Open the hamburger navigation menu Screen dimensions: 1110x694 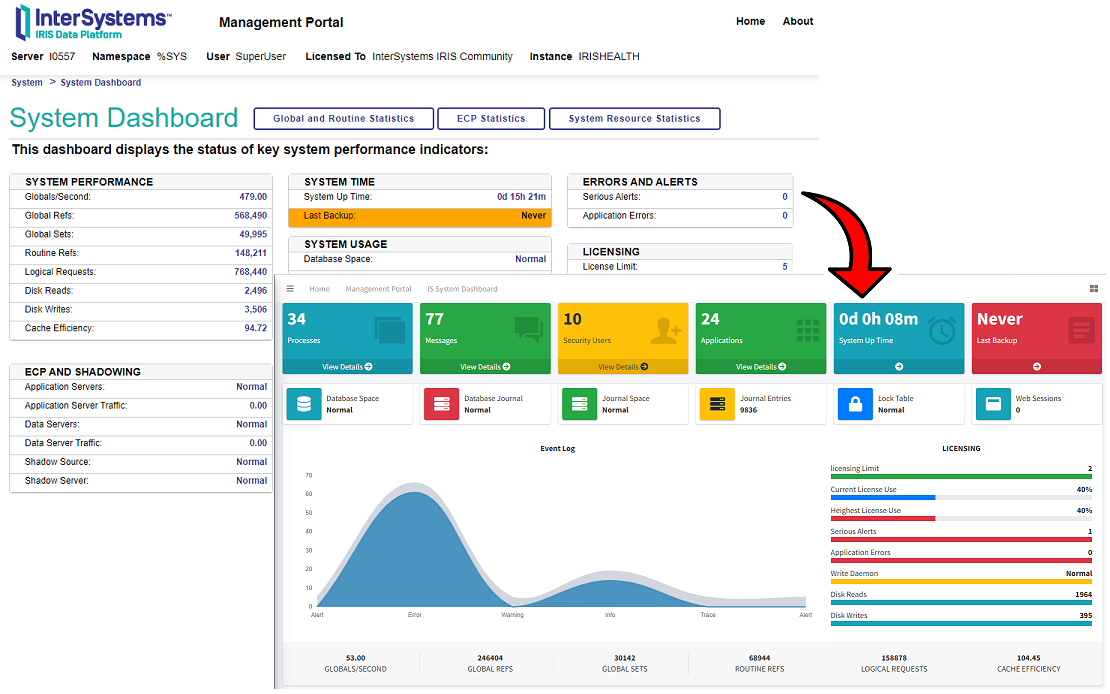289,287
